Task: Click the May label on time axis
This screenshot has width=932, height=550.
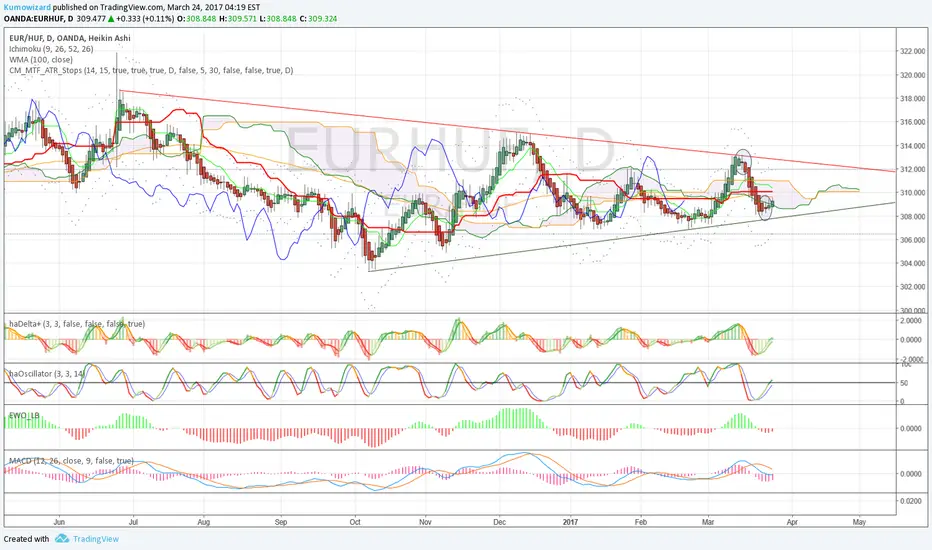Action: click(x=859, y=522)
